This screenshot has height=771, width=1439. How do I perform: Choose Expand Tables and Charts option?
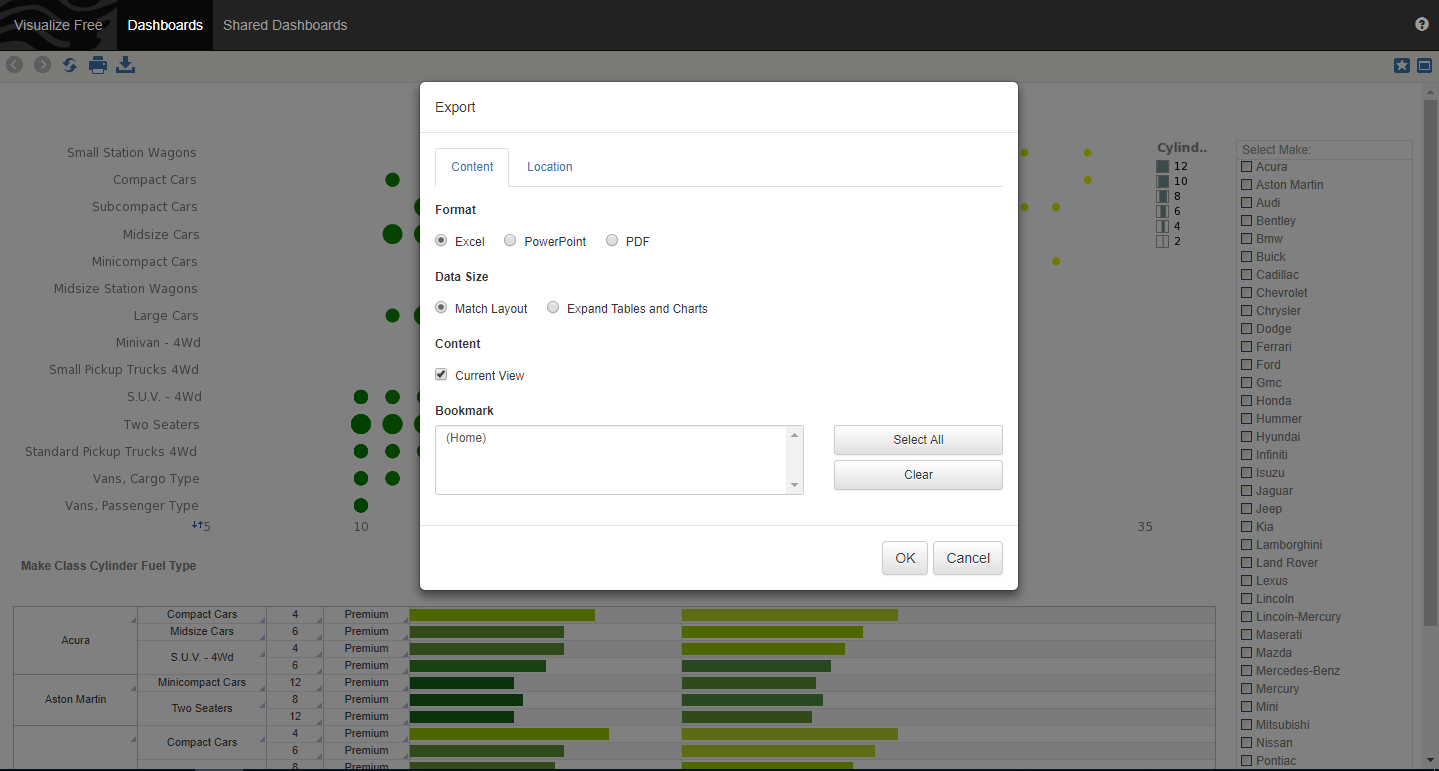pos(553,308)
